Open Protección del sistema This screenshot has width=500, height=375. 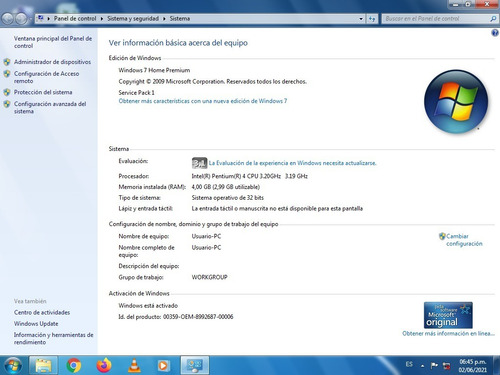[x=43, y=92]
